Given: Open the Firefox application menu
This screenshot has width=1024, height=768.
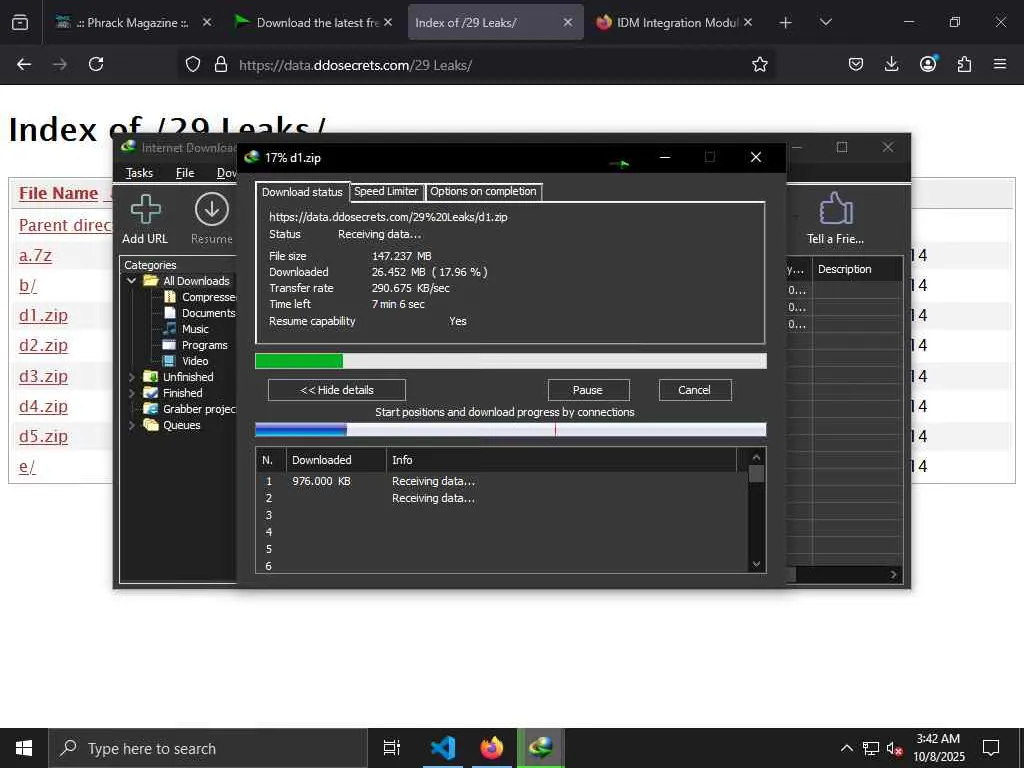Looking at the screenshot, I should [x=1000, y=64].
